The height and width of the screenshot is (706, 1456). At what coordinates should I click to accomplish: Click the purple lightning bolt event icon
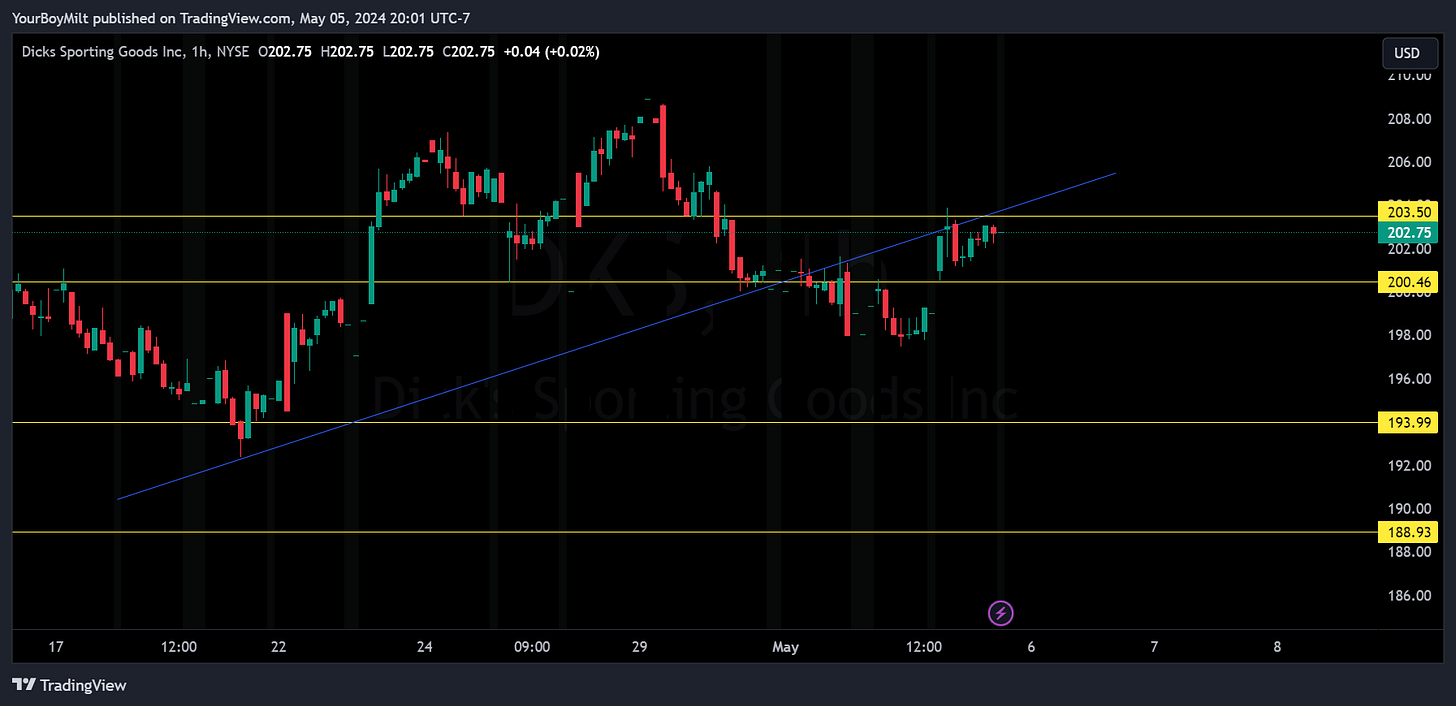[1001, 613]
